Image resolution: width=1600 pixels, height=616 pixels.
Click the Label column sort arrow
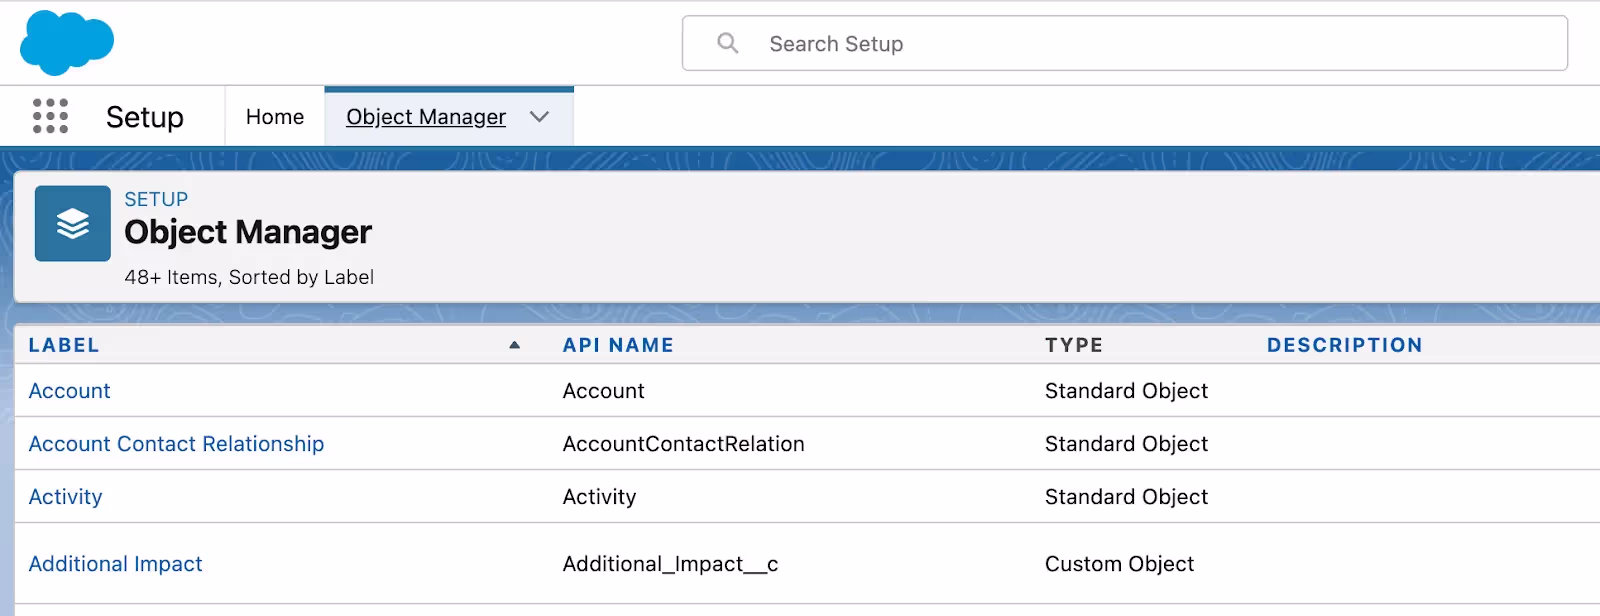(514, 345)
